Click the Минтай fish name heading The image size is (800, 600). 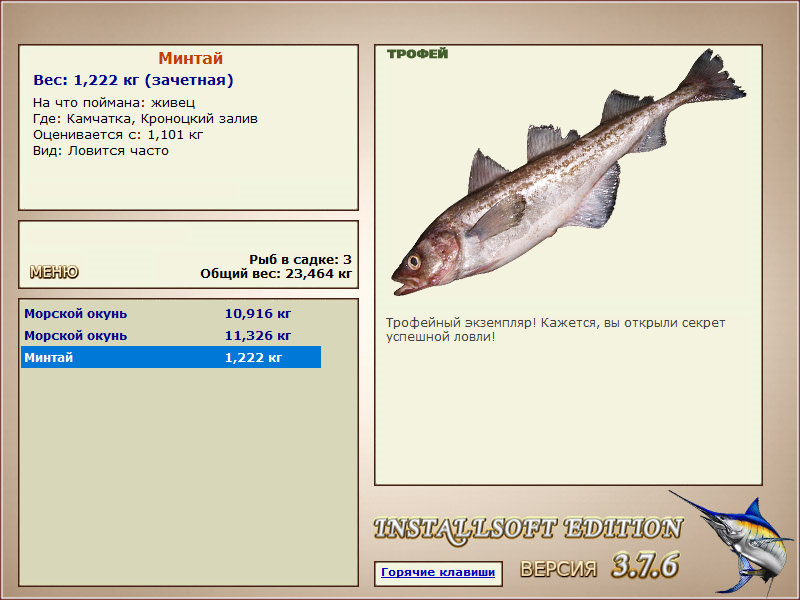click(190, 58)
